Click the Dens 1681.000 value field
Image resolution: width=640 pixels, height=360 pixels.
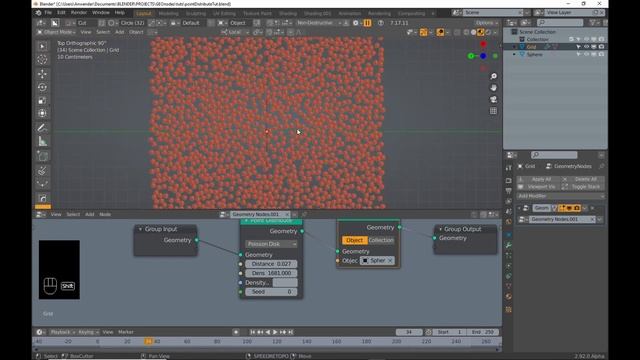tap(271, 273)
